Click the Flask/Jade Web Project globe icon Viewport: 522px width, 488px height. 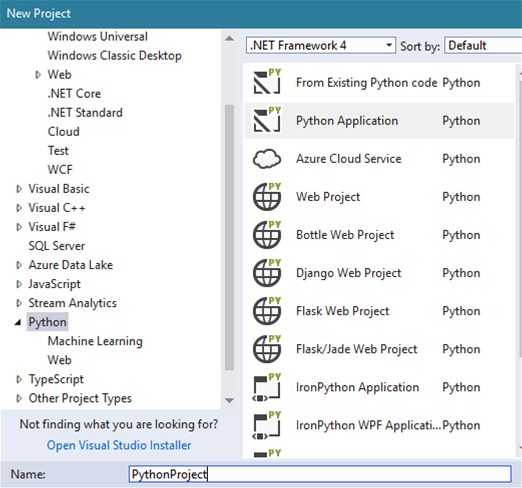click(x=267, y=349)
